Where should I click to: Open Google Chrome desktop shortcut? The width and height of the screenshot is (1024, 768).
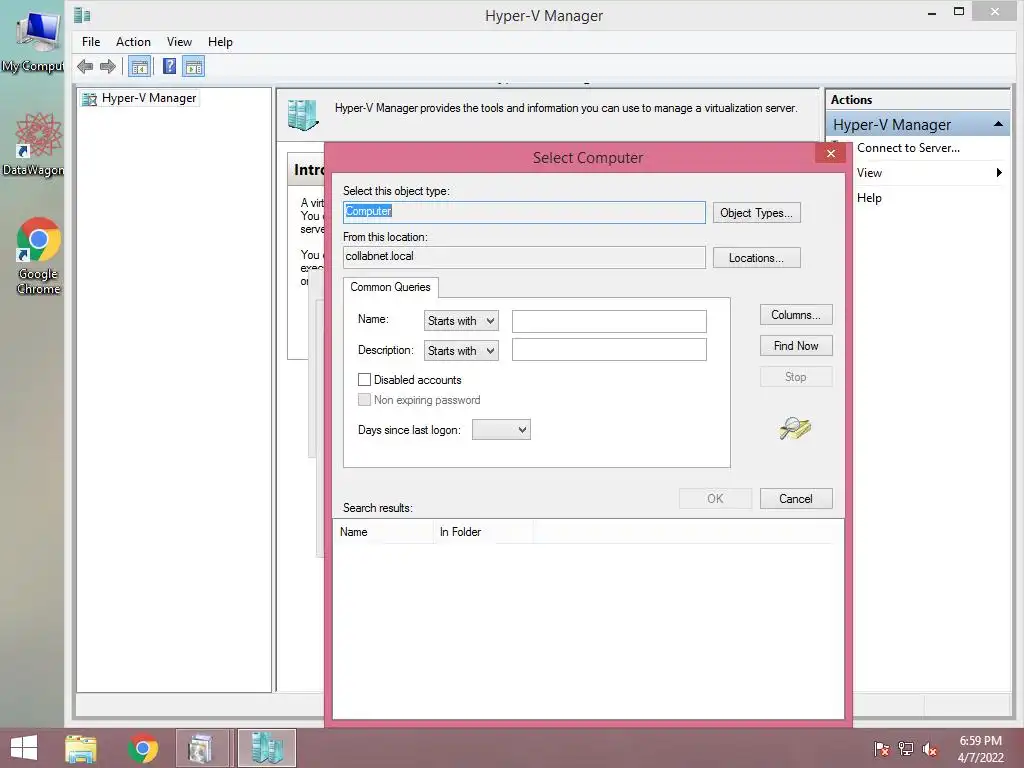(38, 256)
